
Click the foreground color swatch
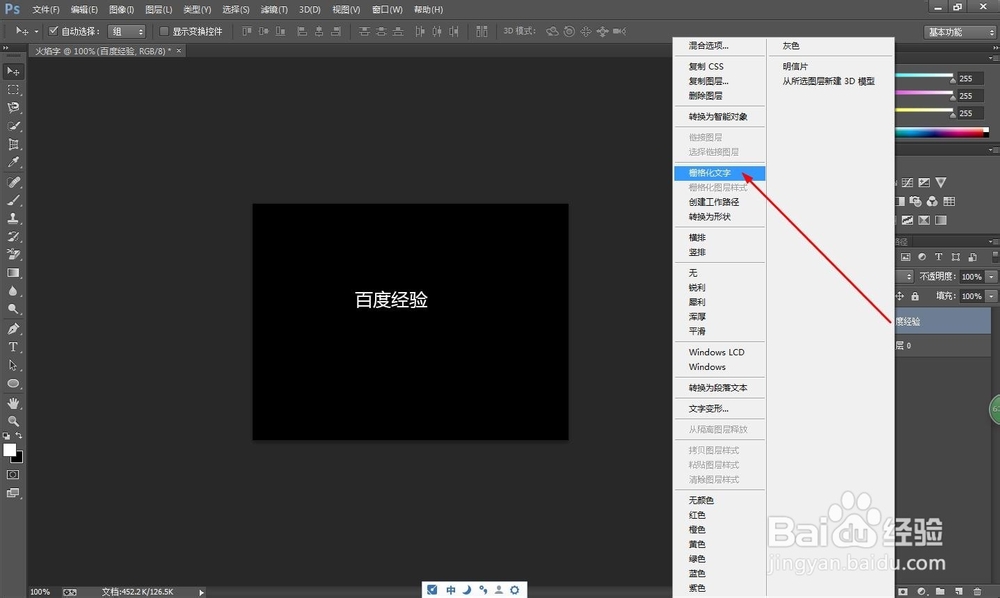coord(9,450)
